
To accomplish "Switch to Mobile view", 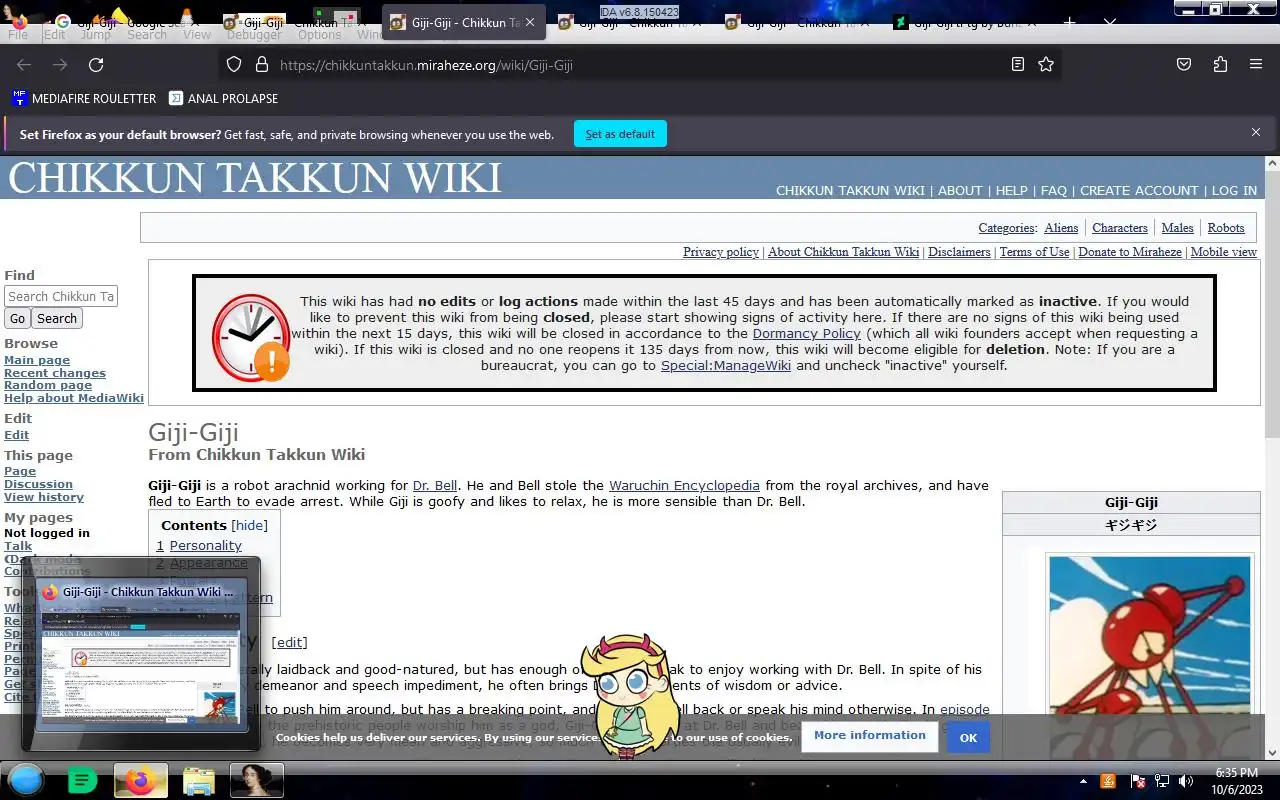I will [x=1223, y=252].
